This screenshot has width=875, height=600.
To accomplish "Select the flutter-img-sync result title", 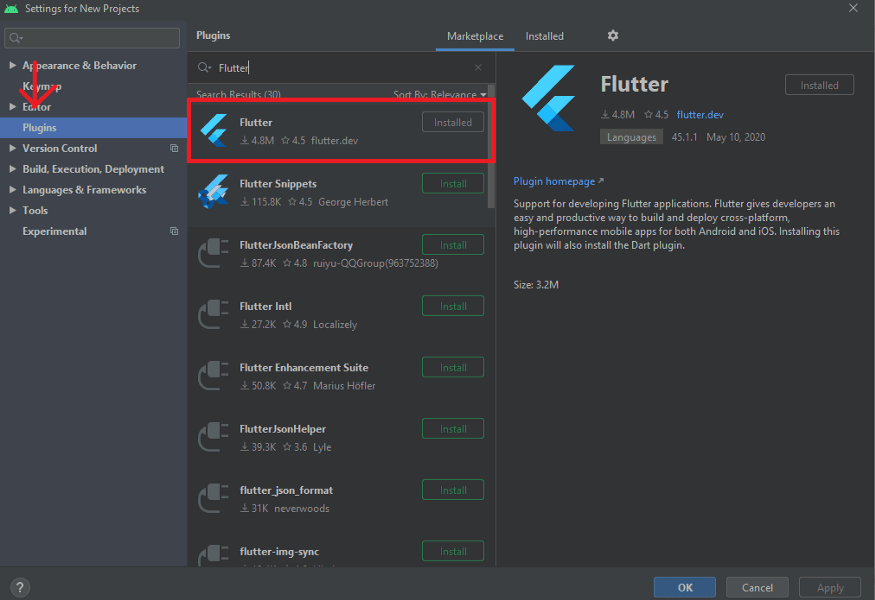I will [x=279, y=551].
